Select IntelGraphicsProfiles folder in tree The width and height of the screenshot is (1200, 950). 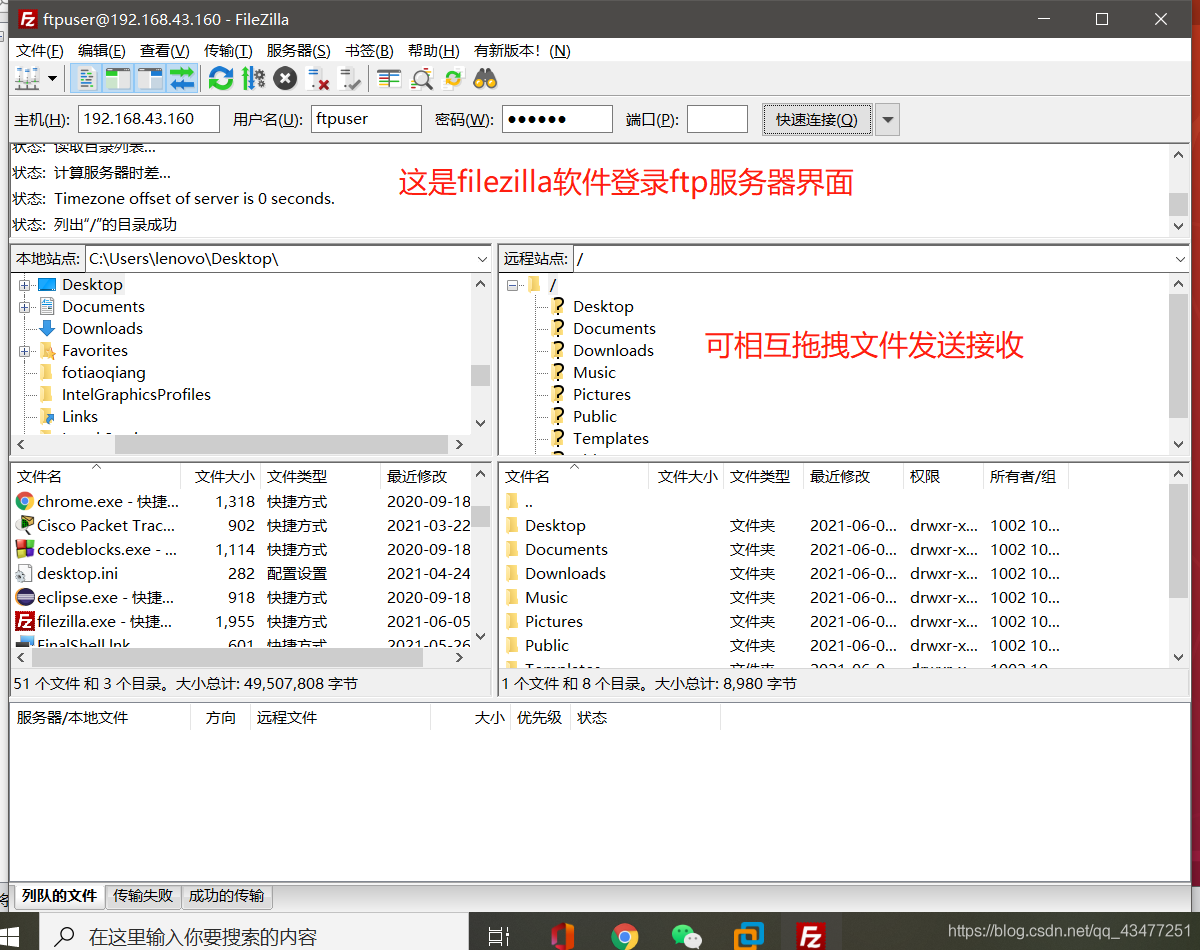click(x=136, y=395)
